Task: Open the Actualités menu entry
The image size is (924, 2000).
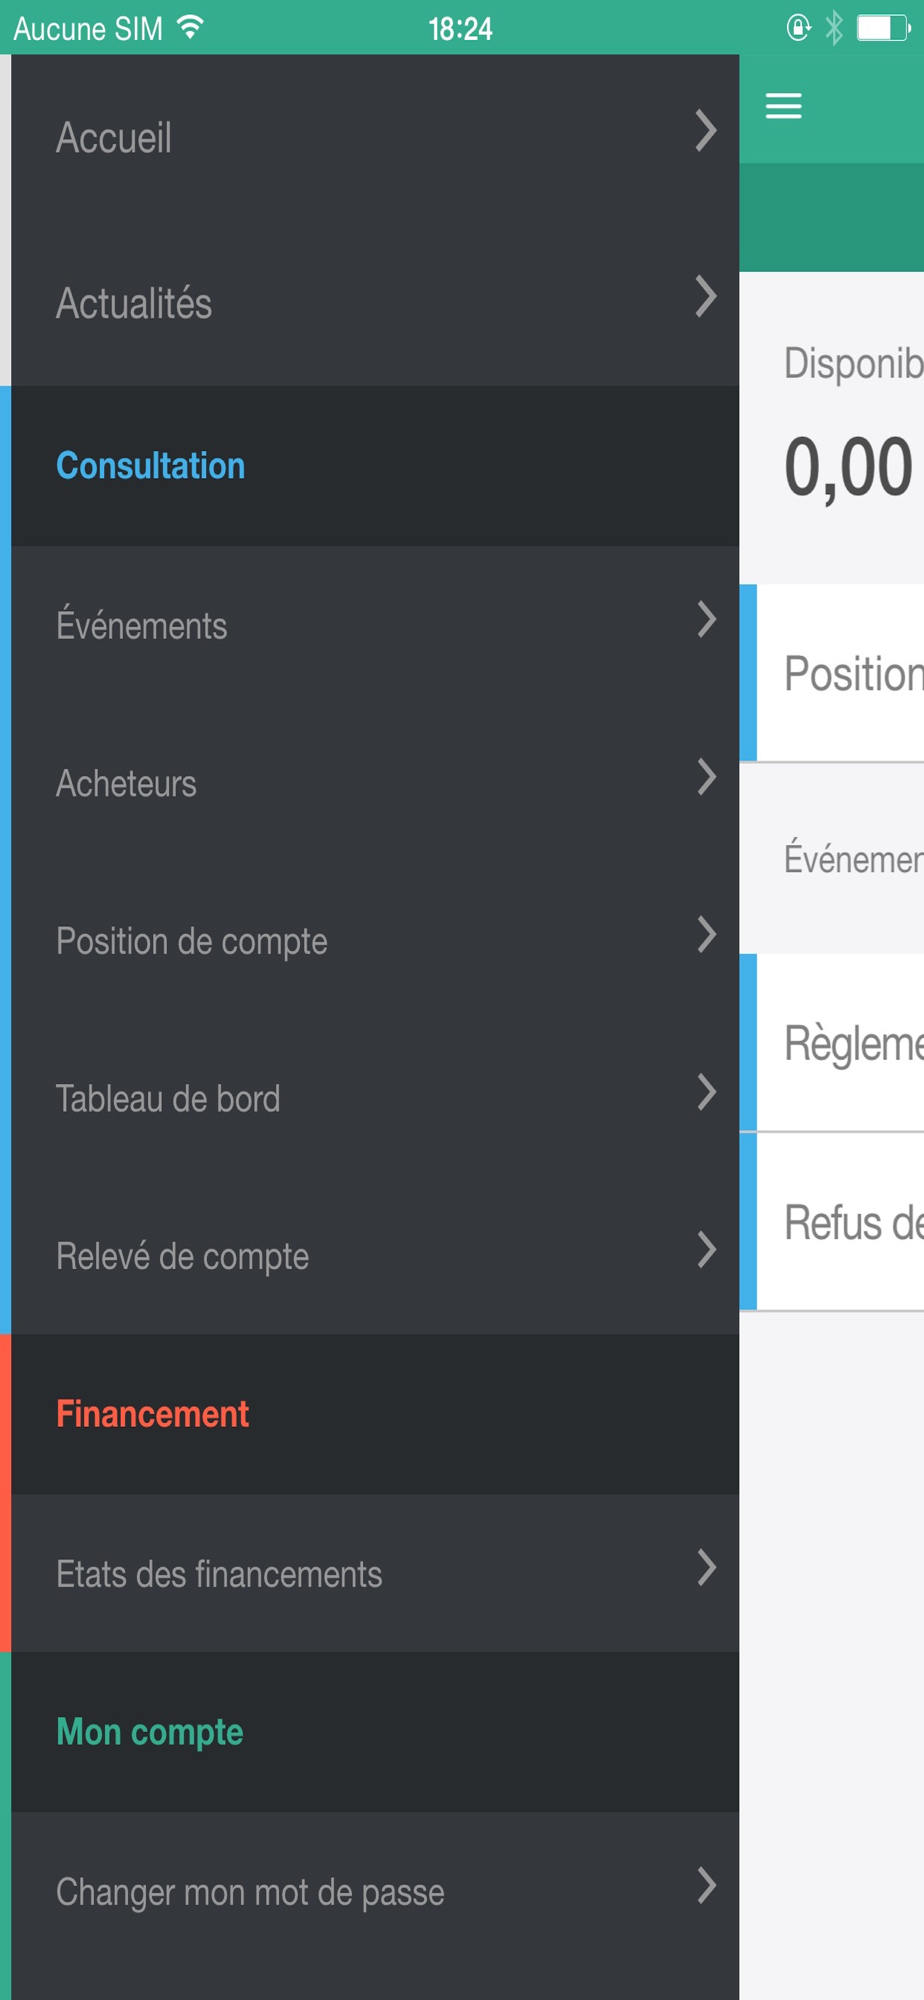Action: pyautogui.click(x=134, y=303)
